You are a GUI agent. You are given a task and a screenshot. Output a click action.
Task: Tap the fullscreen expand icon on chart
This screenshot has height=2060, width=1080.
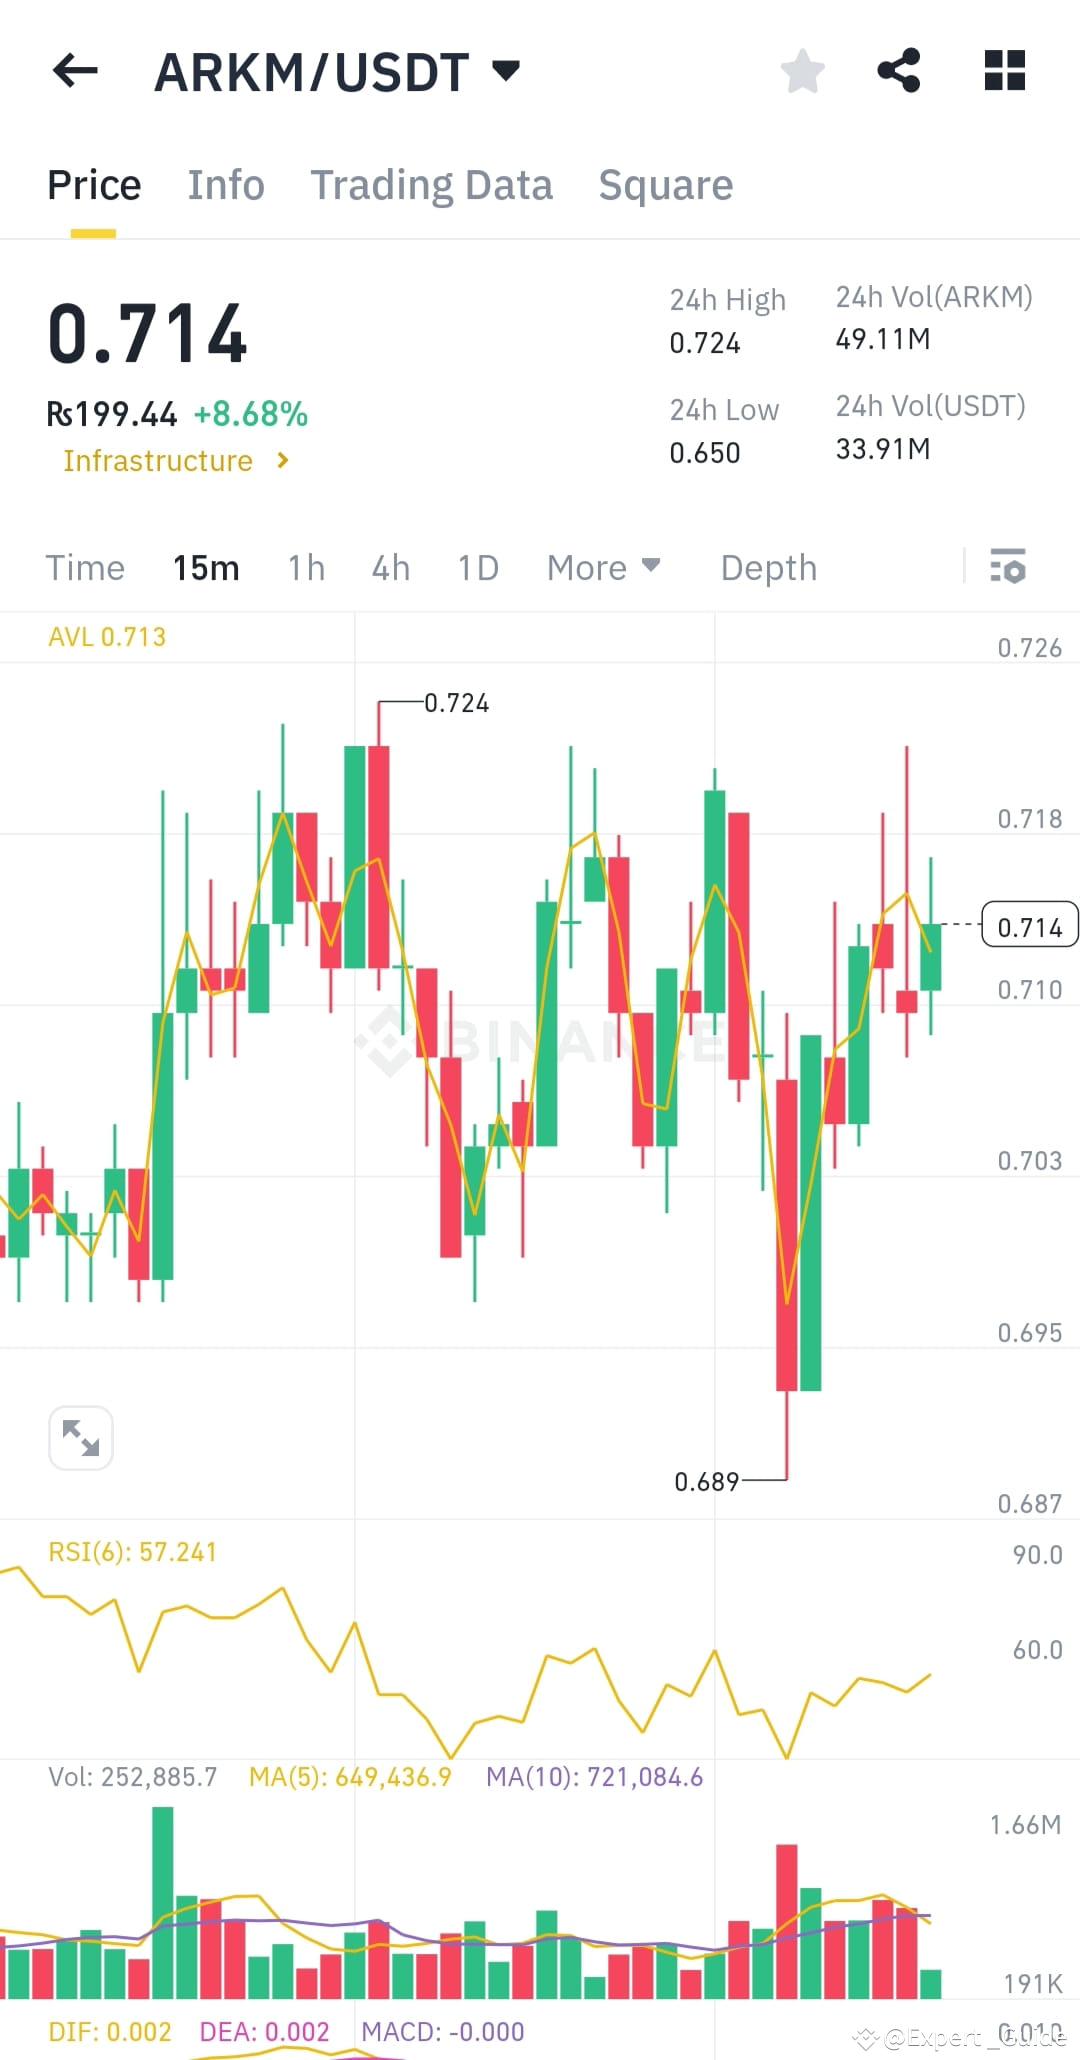[80, 1437]
